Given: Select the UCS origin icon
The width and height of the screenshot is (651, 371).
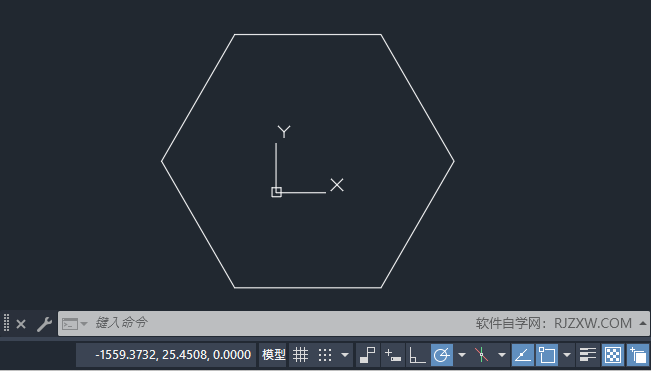Looking at the screenshot, I should [276, 192].
